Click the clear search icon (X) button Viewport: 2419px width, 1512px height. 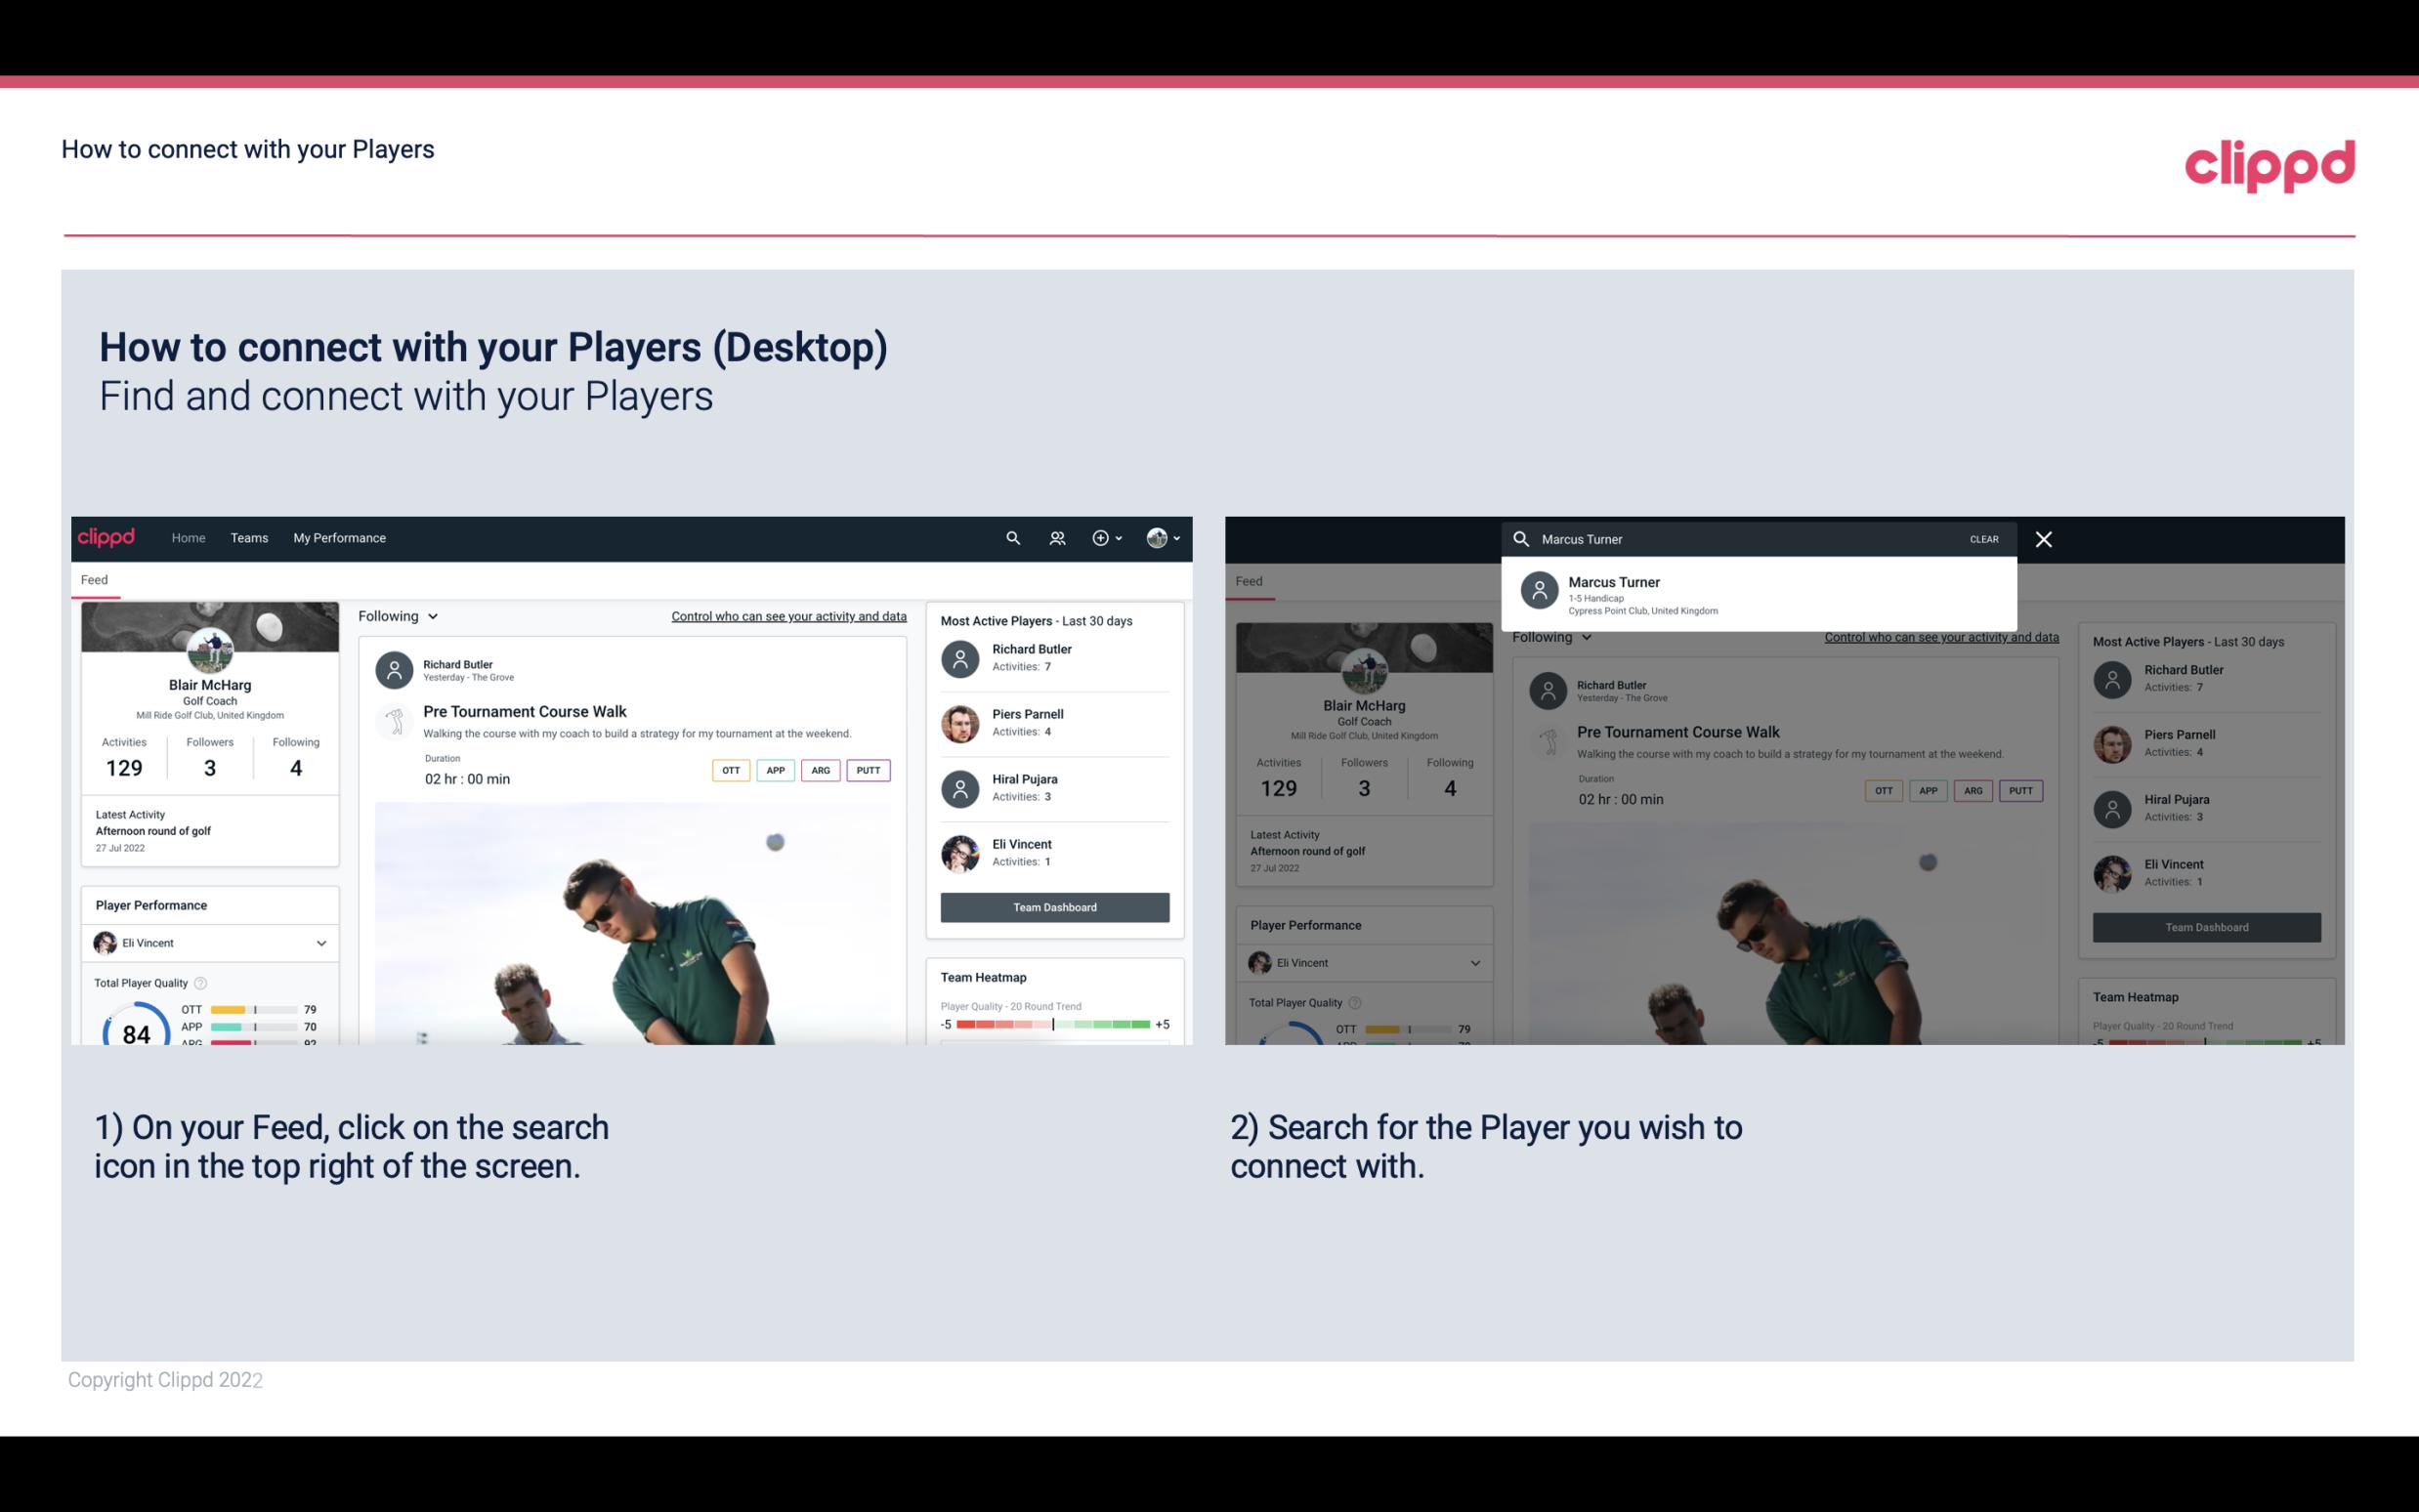click(2043, 538)
